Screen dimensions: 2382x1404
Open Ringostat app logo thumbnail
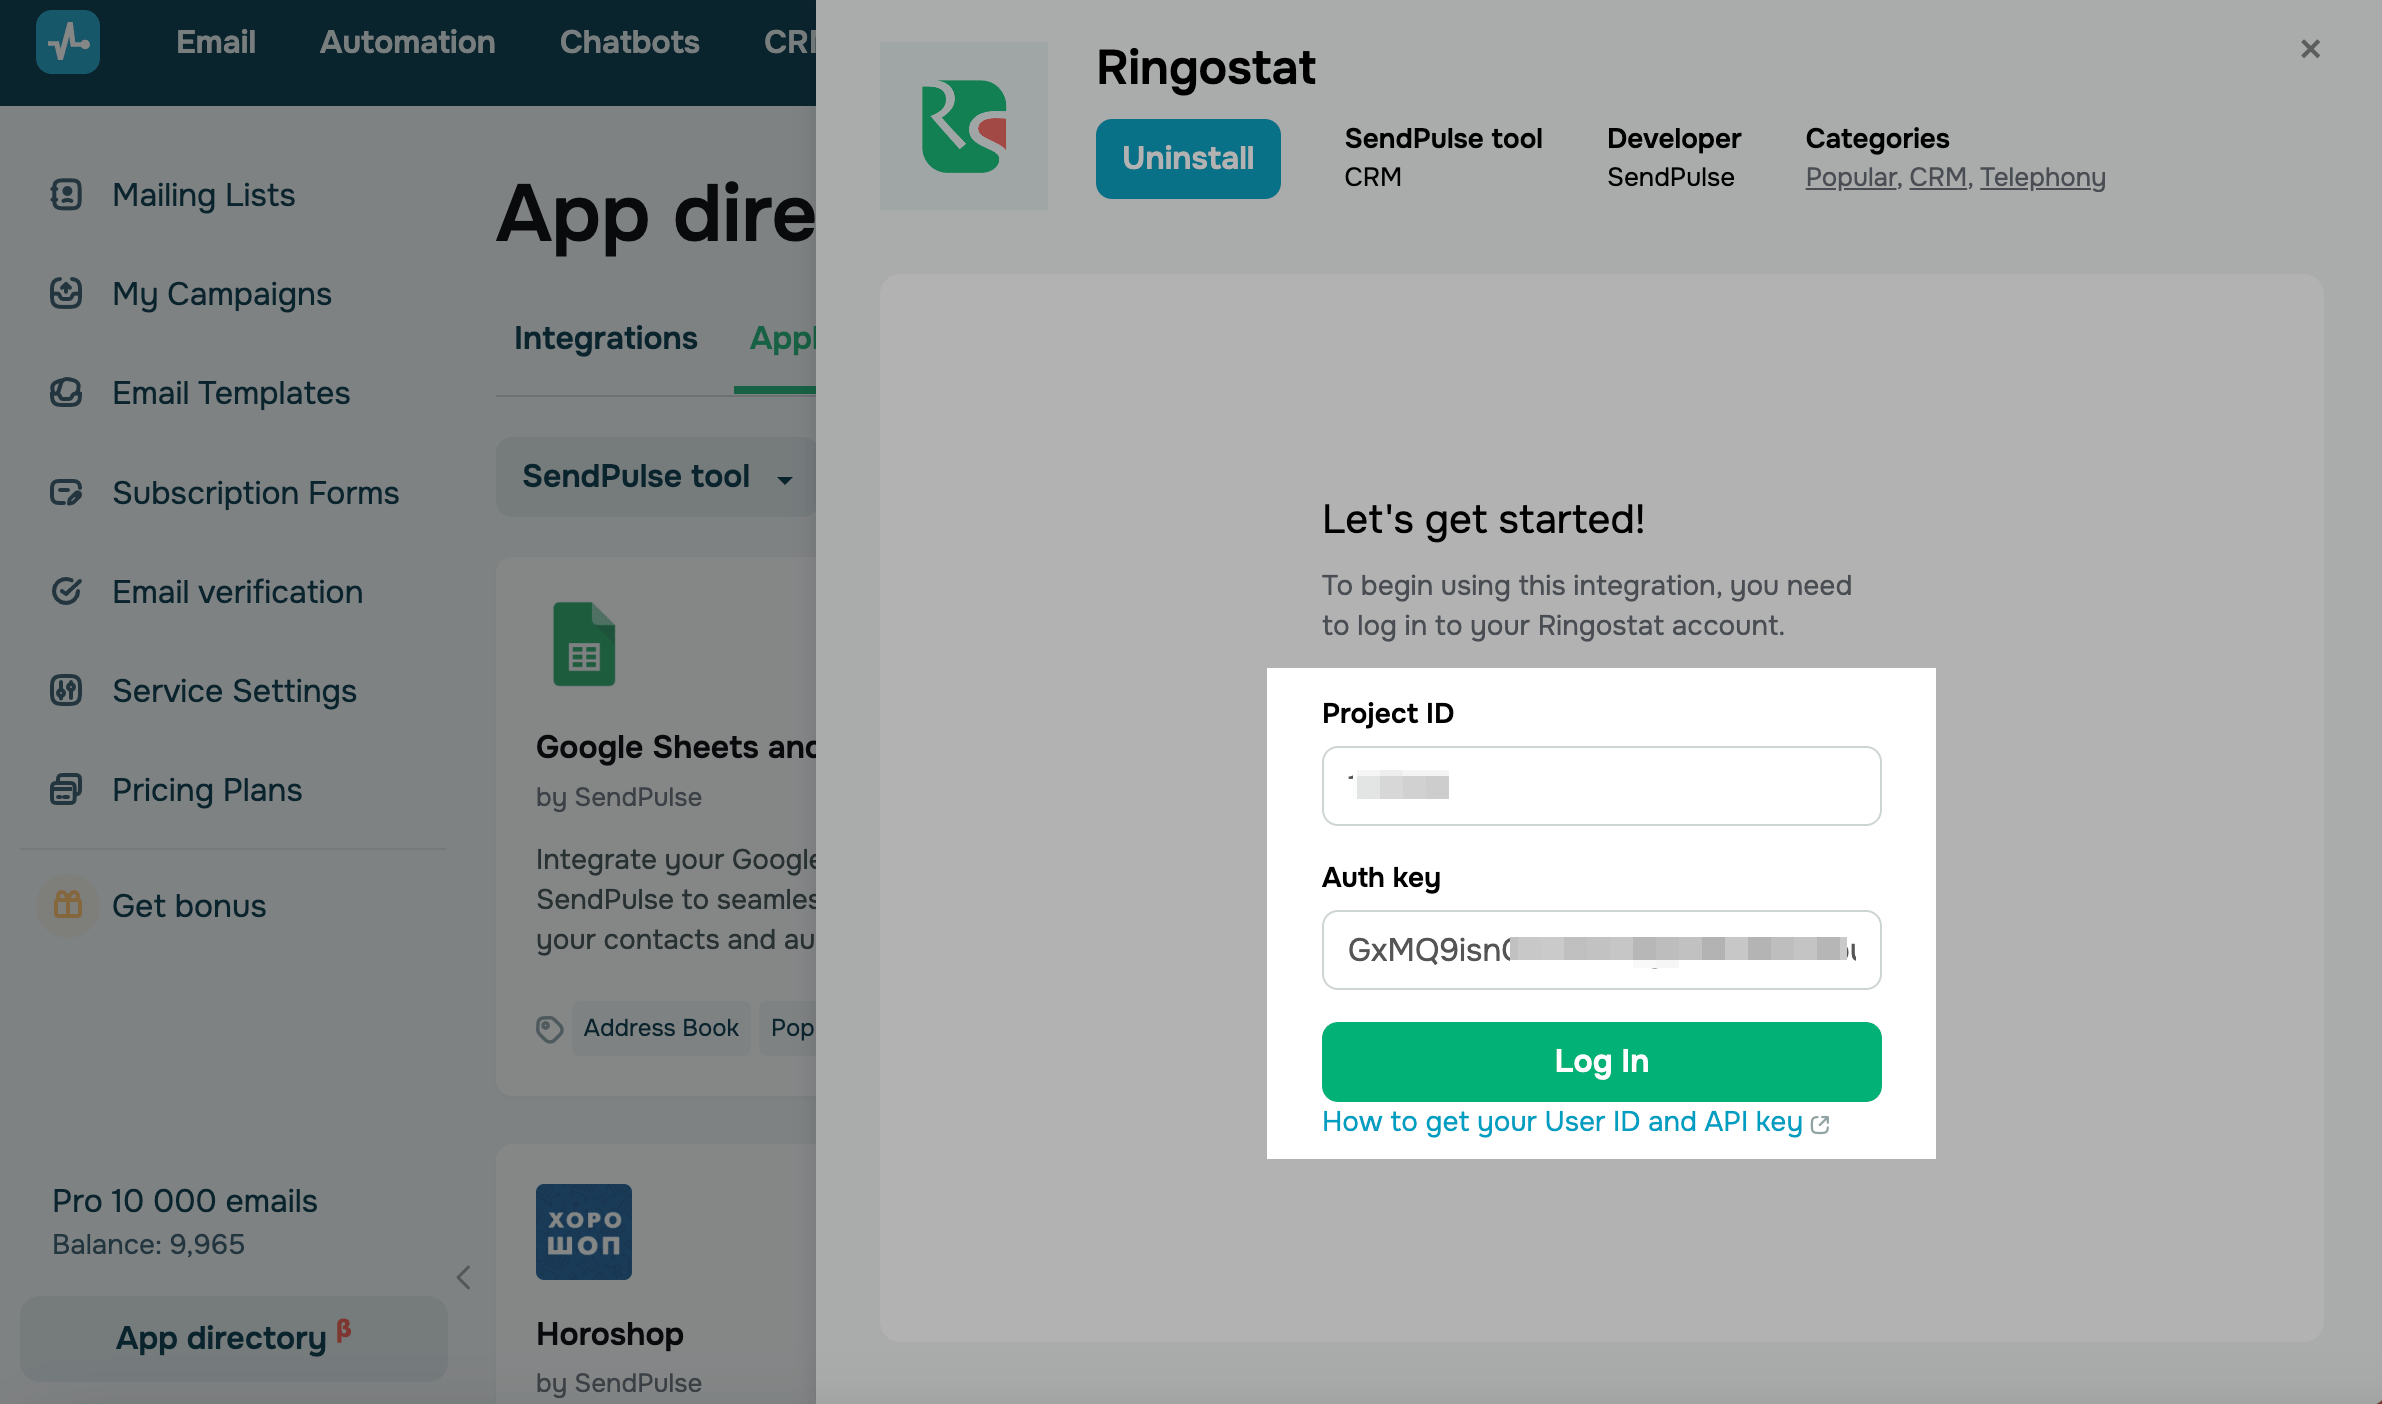click(x=964, y=126)
